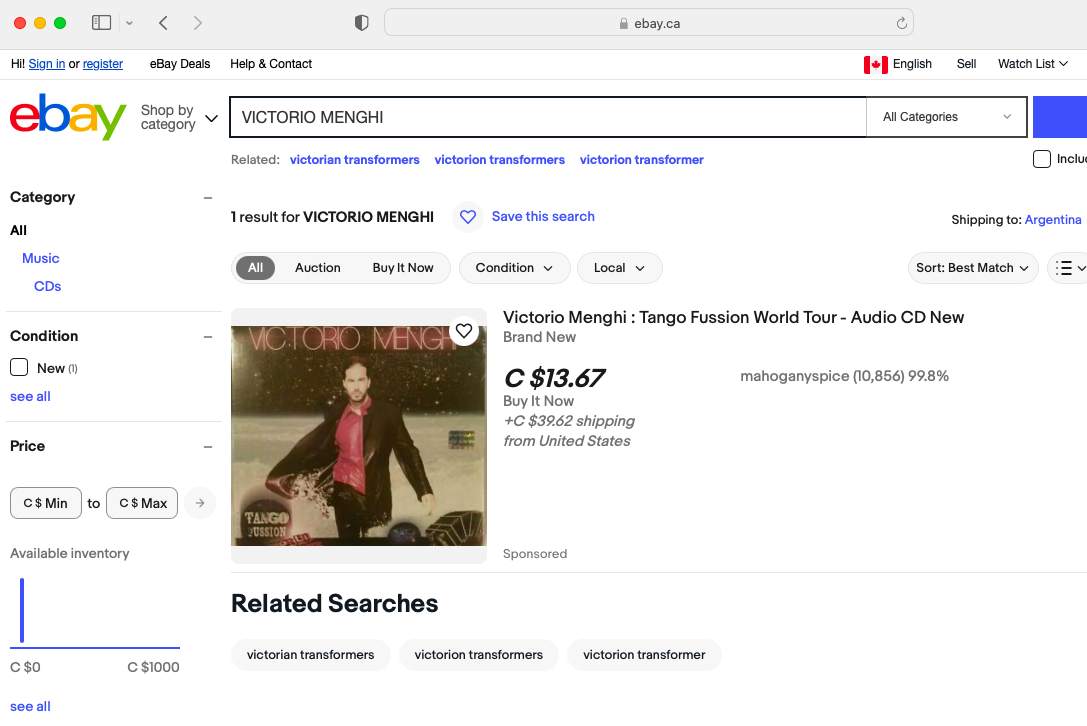Click victorion transformer related search chip
This screenshot has width=1087, height=726.
point(644,655)
